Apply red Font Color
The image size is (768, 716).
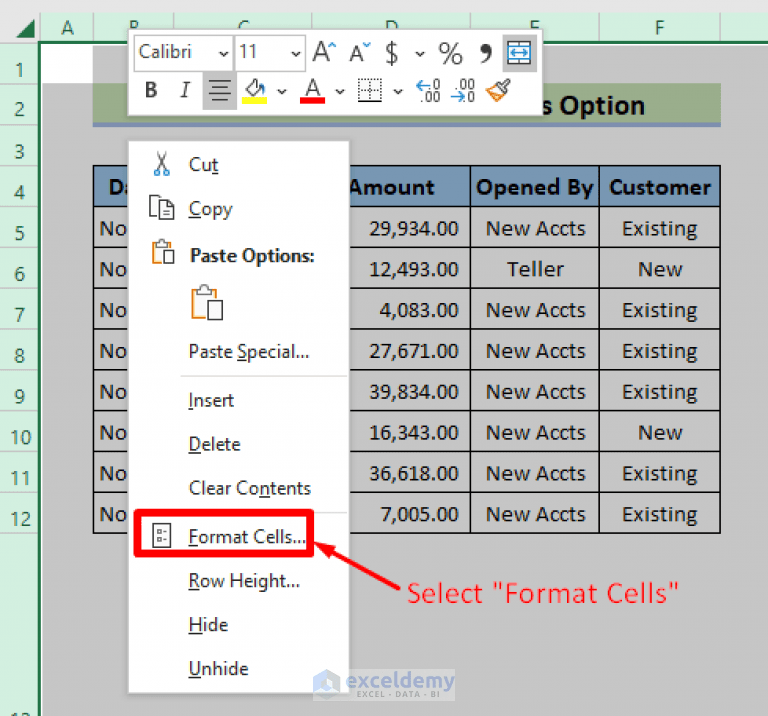(x=312, y=91)
